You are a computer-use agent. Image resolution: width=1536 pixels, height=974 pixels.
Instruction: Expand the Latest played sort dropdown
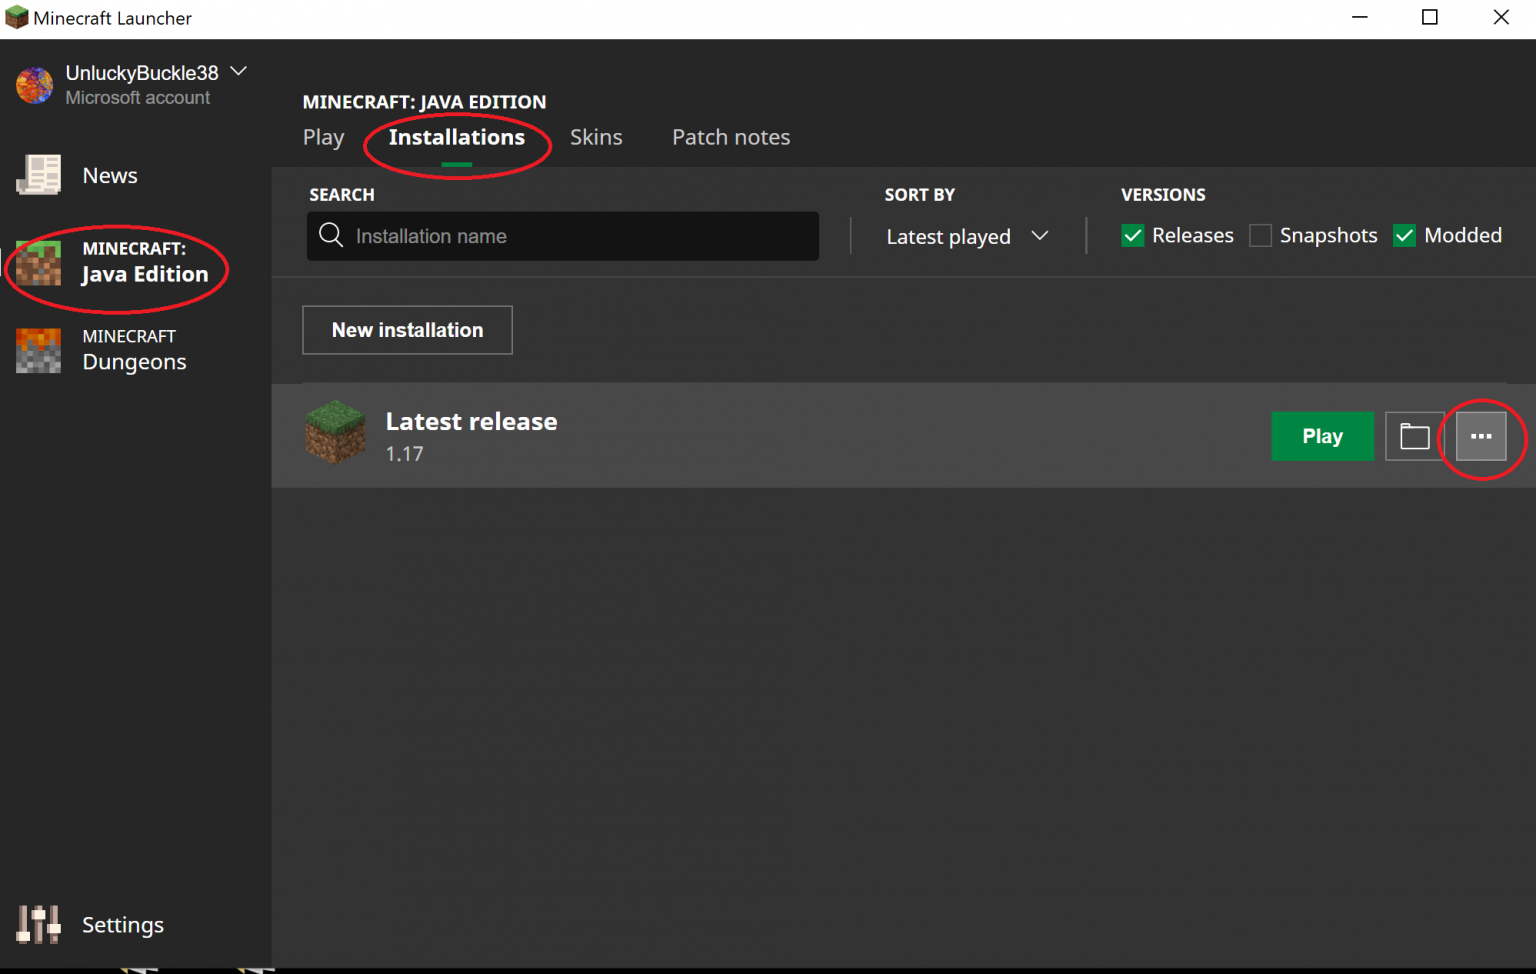(x=967, y=237)
